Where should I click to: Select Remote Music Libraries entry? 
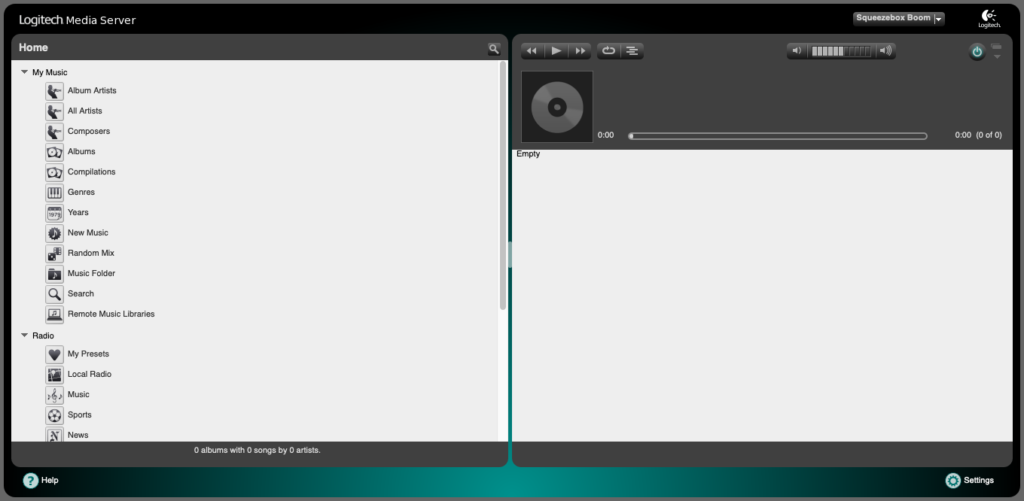110,314
